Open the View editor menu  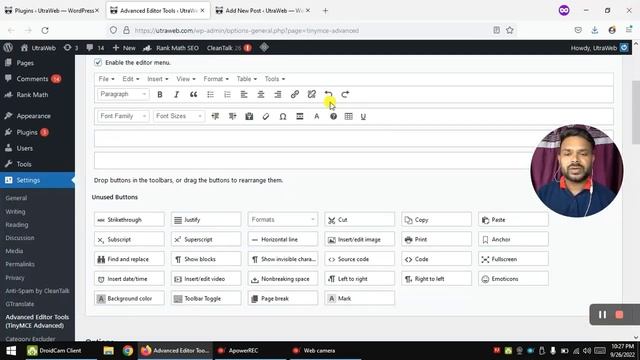186,79
